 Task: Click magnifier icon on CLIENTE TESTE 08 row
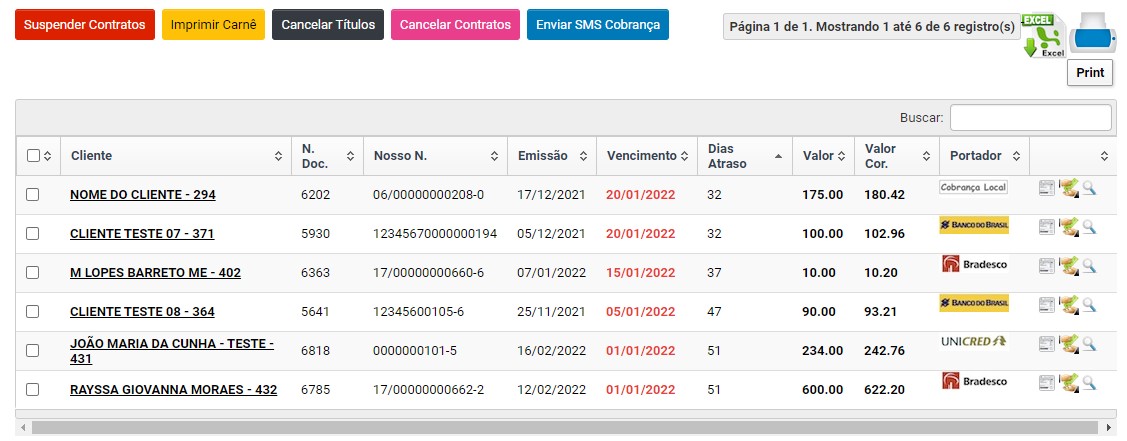click(1089, 305)
